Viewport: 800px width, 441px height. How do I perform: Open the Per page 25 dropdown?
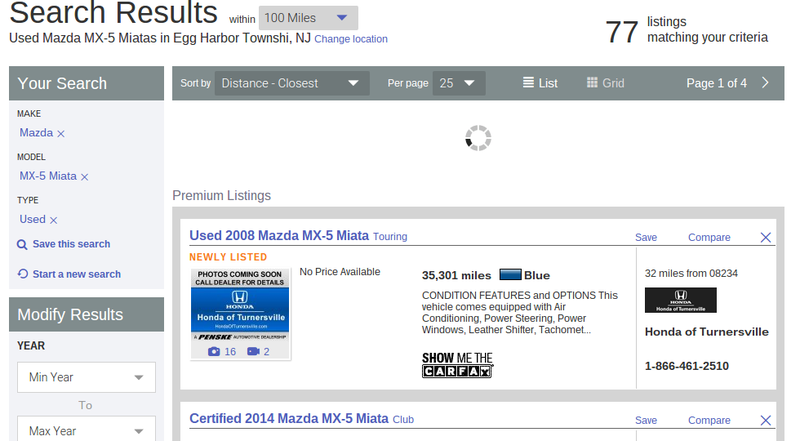coord(459,83)
